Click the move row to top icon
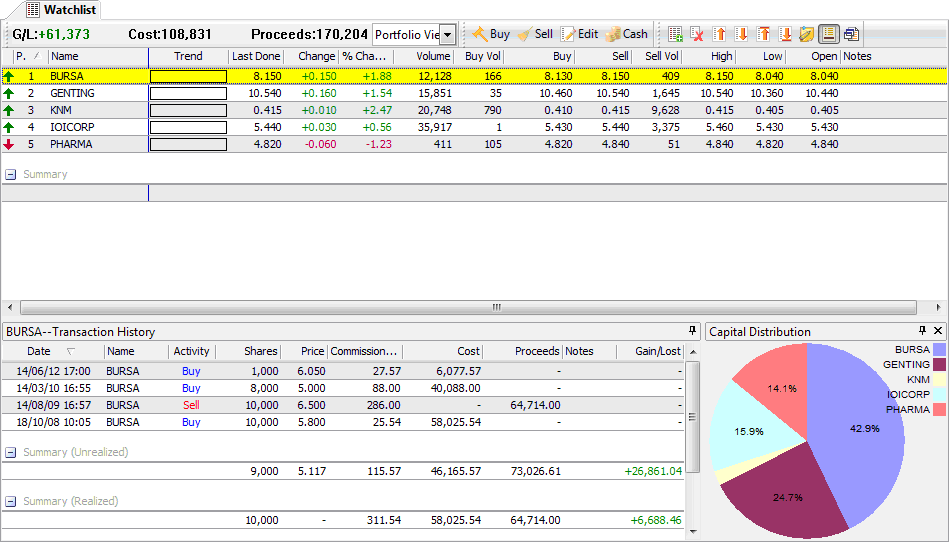This screenshot has height=542, width=949. click(x=763, y=34)
